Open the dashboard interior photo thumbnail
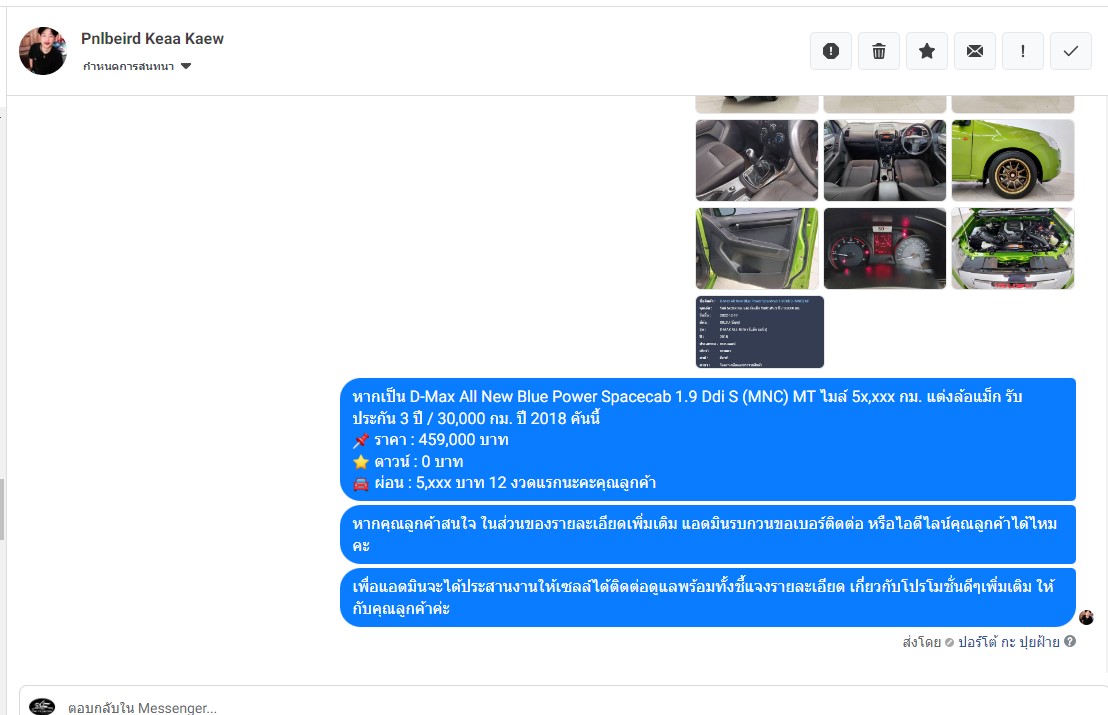 (x=885, y=160)
